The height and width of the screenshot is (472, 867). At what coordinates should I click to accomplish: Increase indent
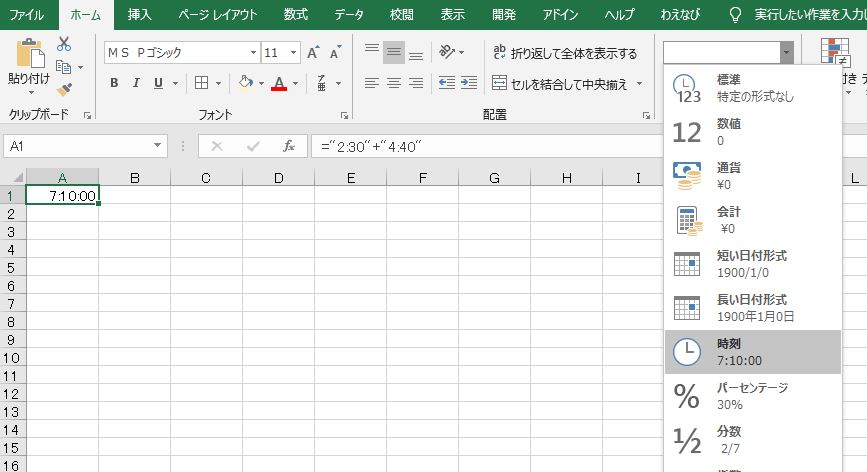[469, 83]
